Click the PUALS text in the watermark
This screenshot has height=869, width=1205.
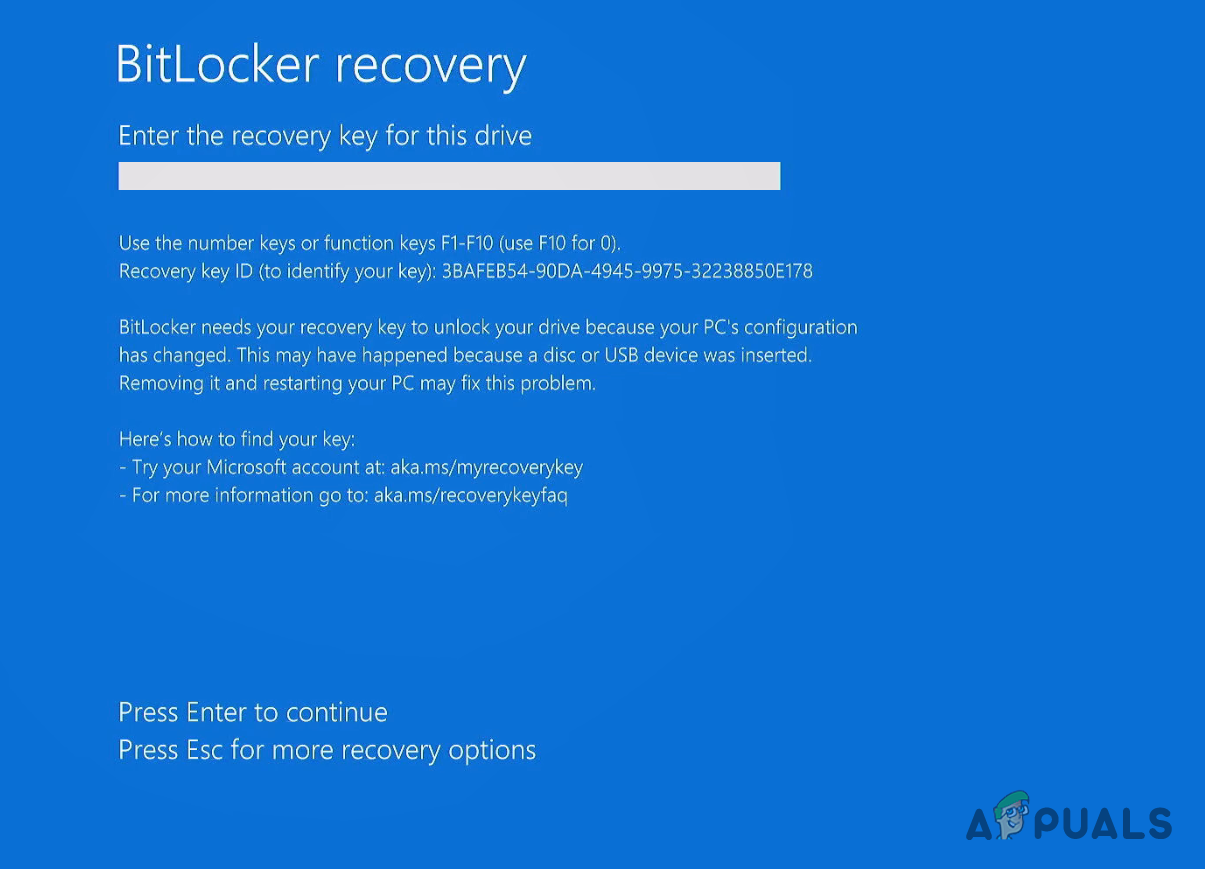(1104, 824)
